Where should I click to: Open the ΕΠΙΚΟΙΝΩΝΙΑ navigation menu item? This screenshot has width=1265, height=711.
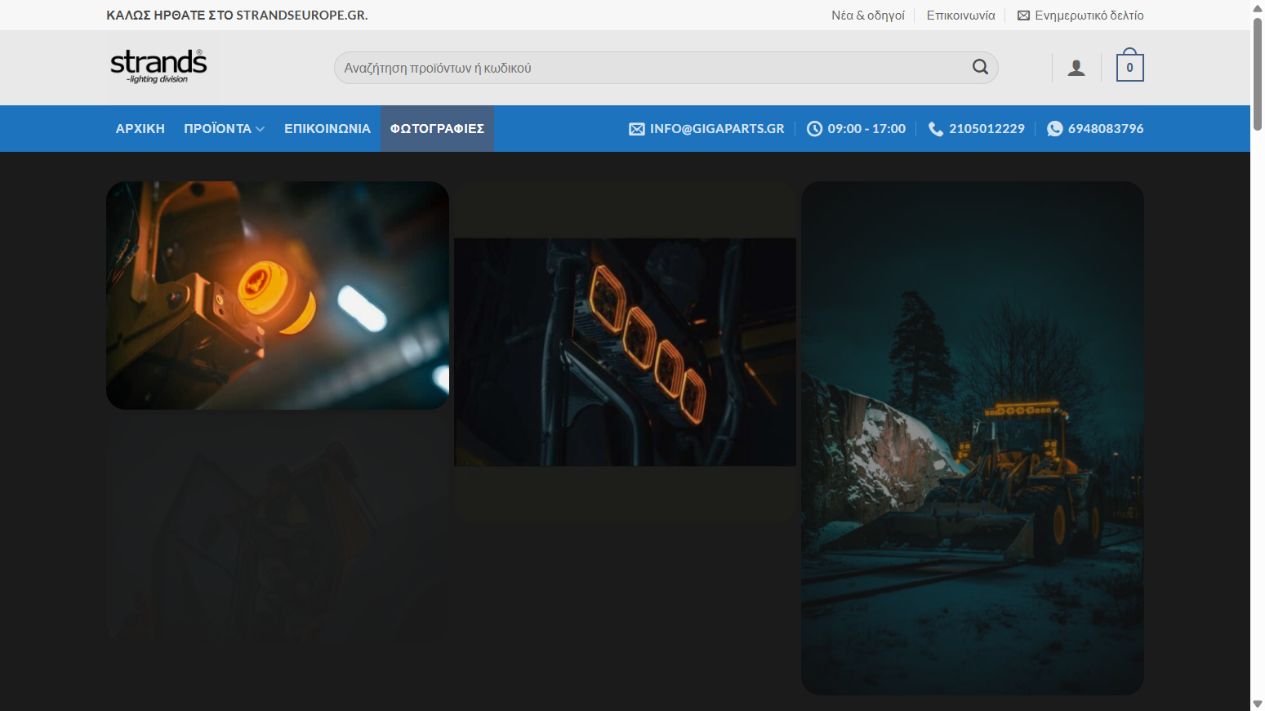327,129
